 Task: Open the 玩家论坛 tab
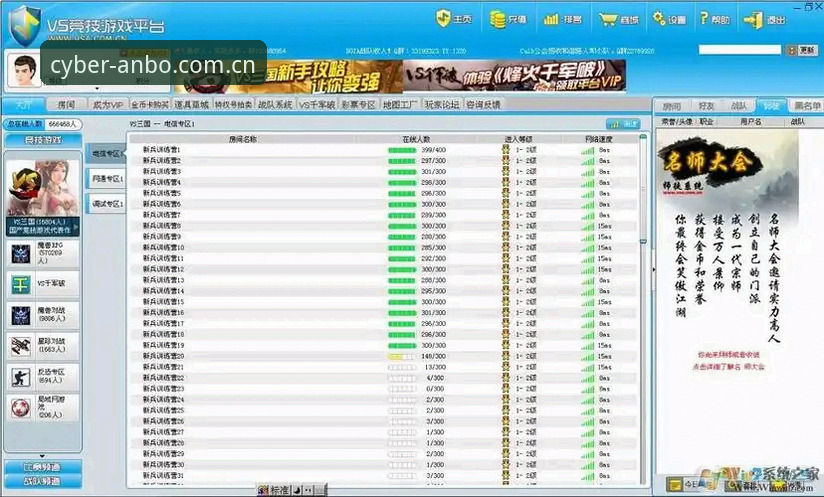pos(441,105)
